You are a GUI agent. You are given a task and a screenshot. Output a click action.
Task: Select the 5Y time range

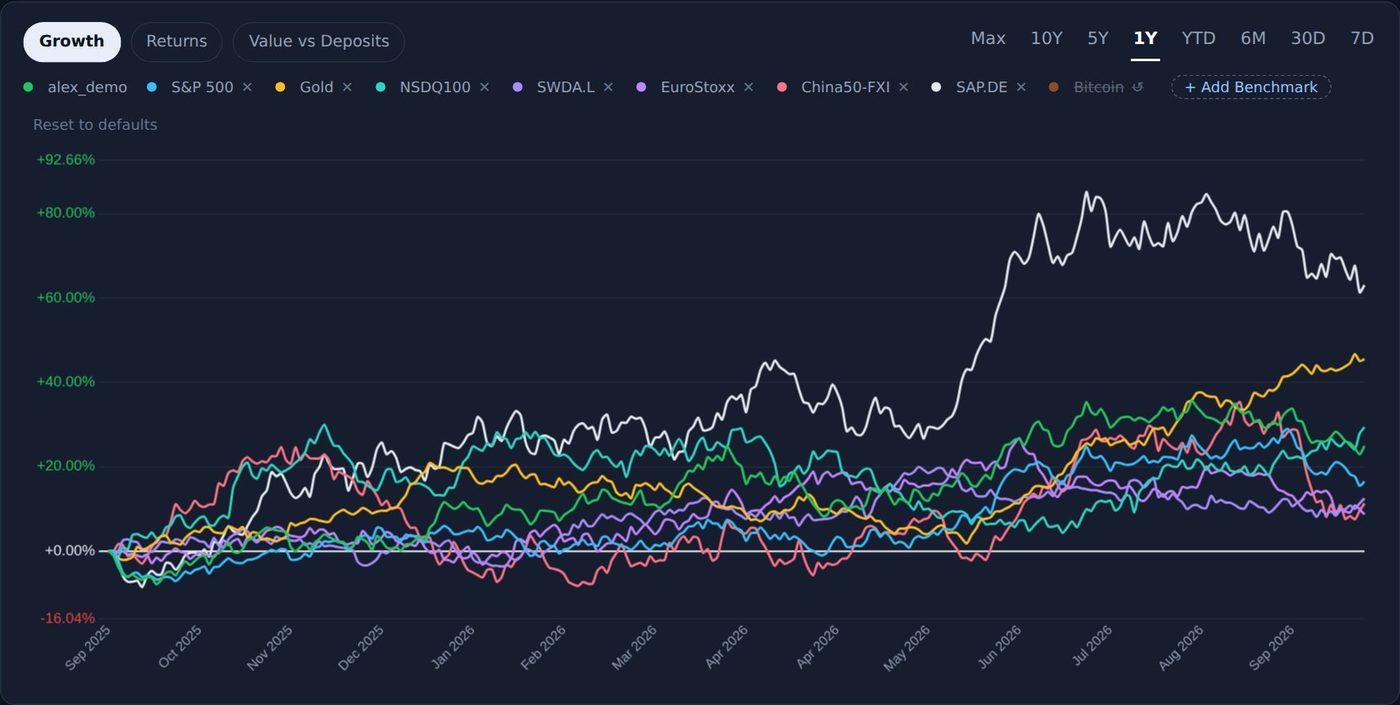click(1098, 38)
